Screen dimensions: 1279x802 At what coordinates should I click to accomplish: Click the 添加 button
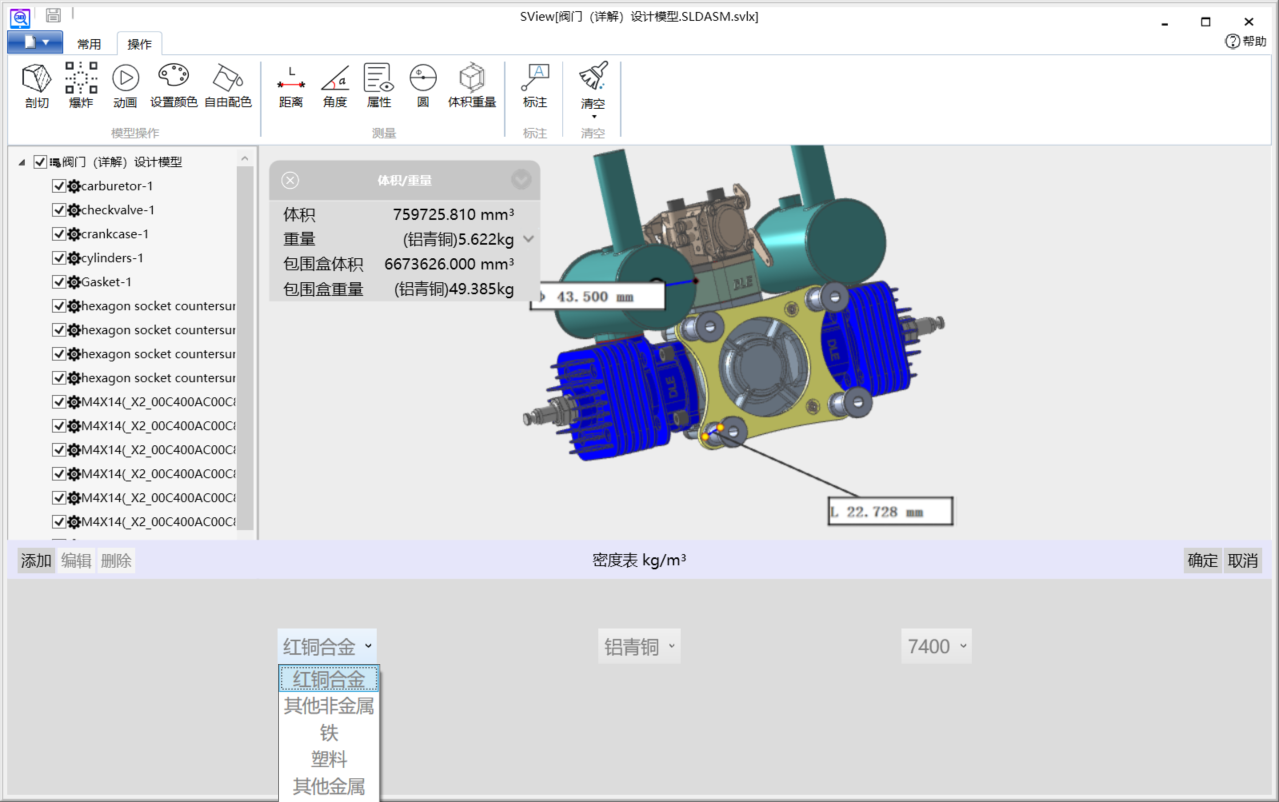click(x=36, y=561)
